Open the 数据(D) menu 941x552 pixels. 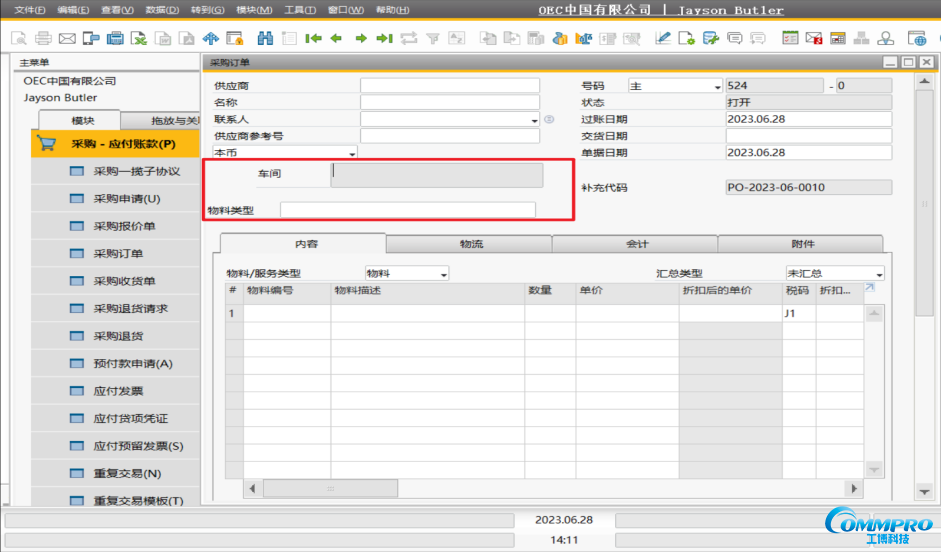(162, 10)
